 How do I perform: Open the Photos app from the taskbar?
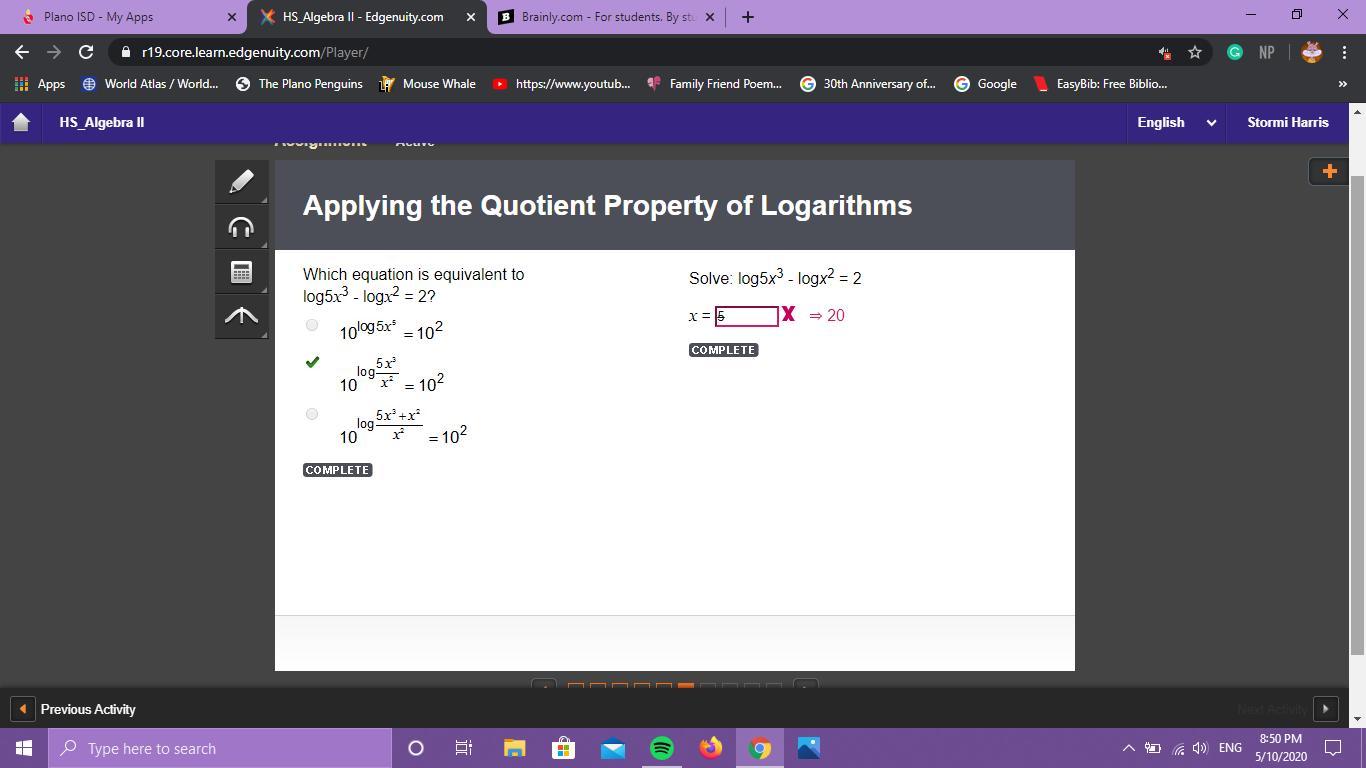(809, 748)
